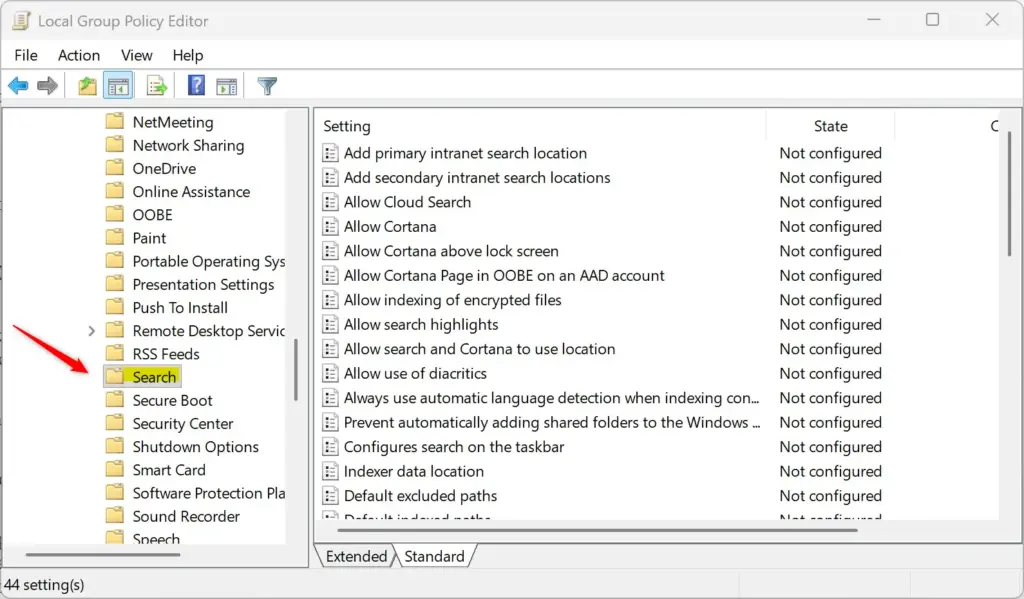1024x599 pixels.
Task: Select 'Always use automatic language detection' policy
Action: [551, 398]
